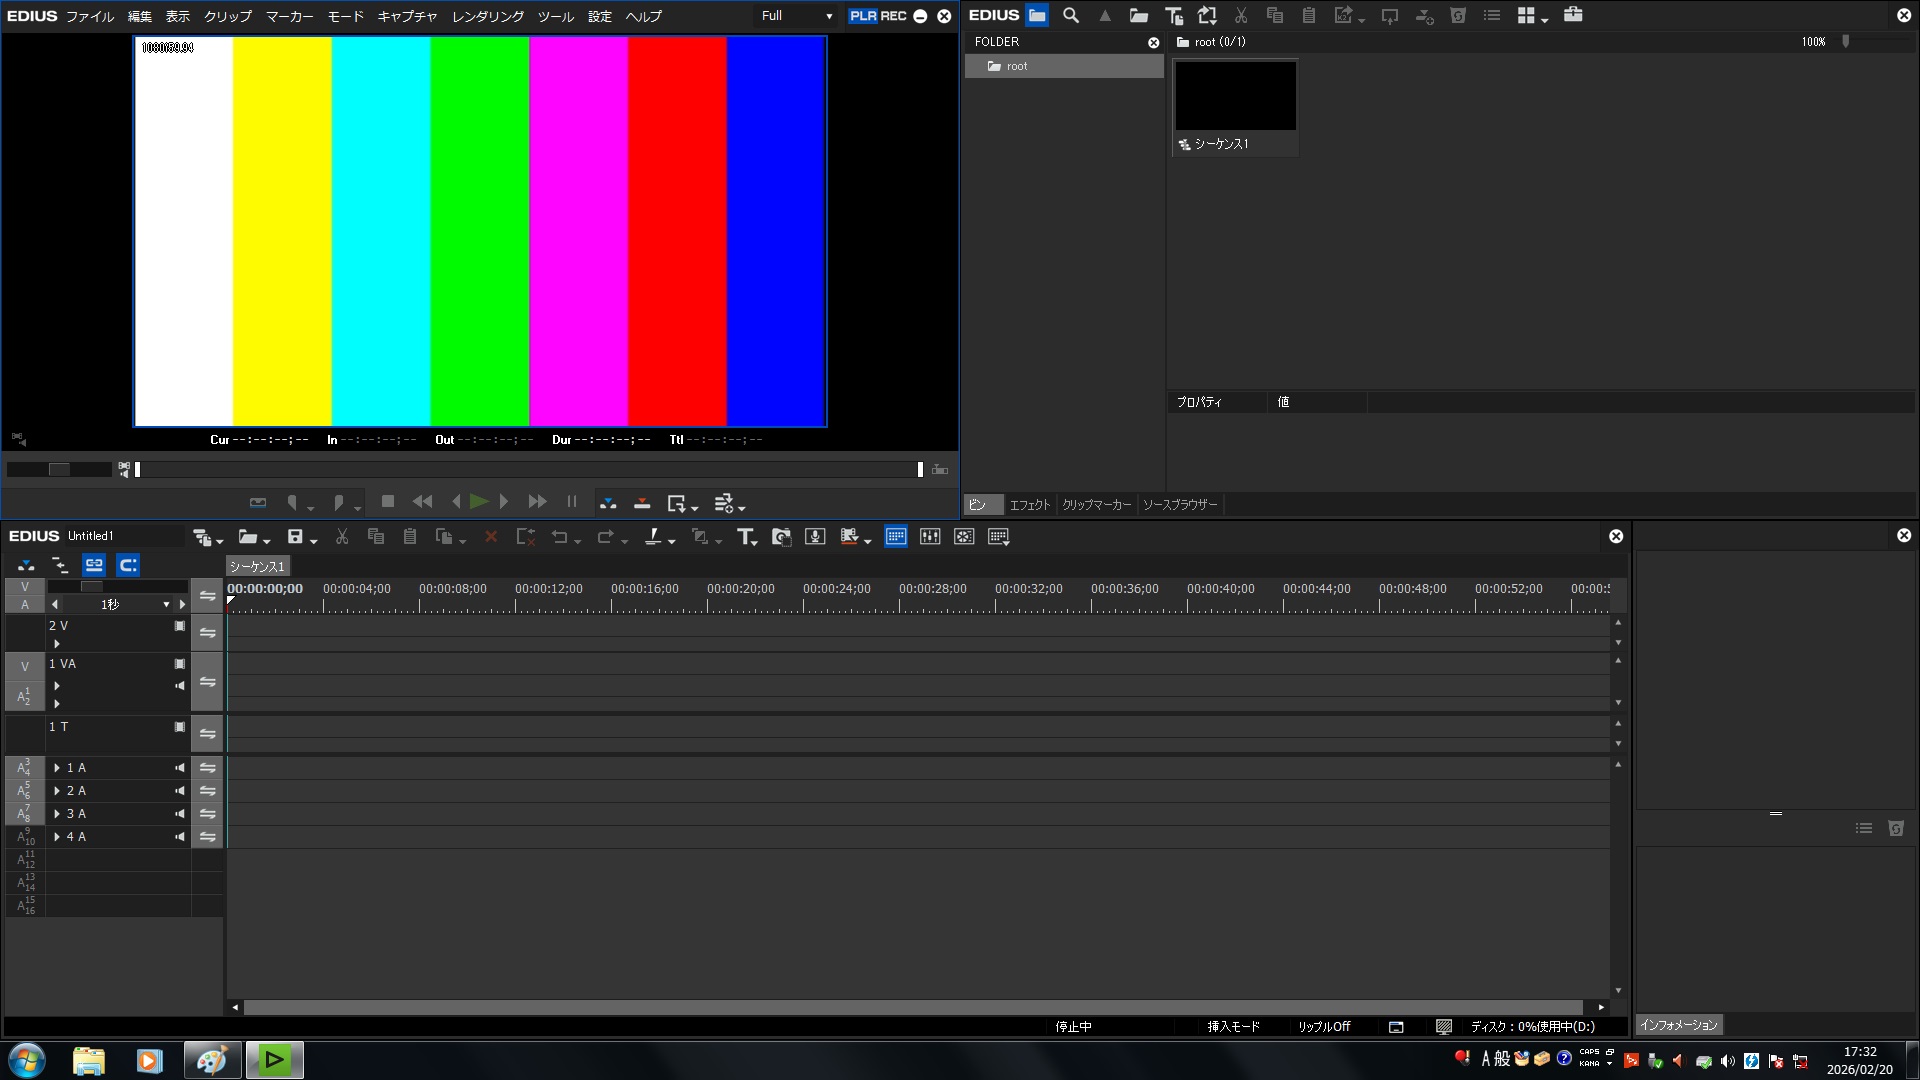Screen dimensions: 1920x1080
Task: Open the voice over microphone icon
Action: 815,537
